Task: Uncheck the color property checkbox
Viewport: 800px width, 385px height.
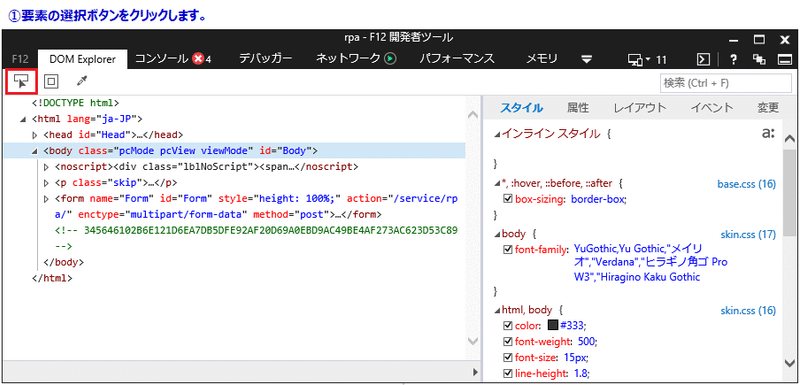Action: point(508,325)
